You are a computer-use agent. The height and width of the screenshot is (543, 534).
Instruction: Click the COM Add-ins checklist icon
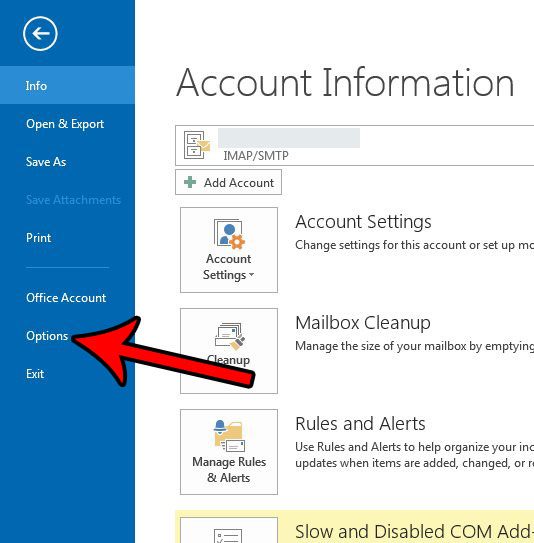click(x=228, y=536)
